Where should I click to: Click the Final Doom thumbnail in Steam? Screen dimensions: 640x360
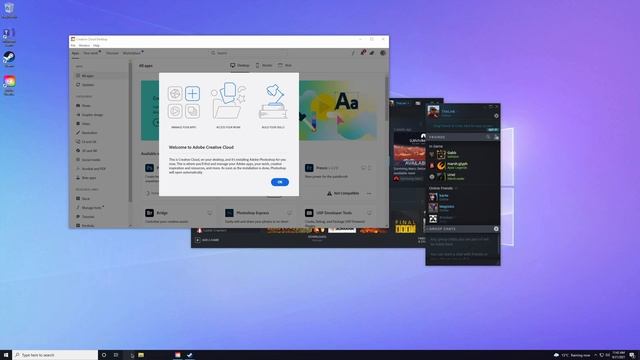coord(405,226)
